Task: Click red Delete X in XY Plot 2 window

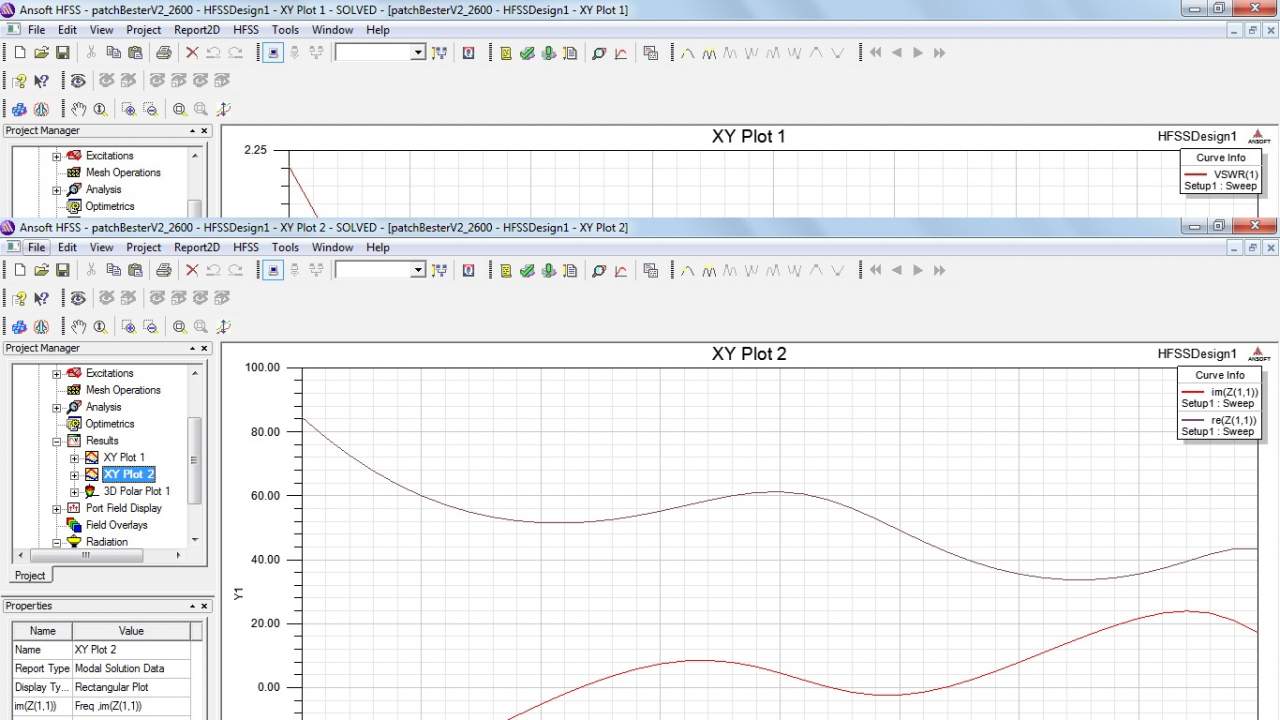Action: [192, 270]
